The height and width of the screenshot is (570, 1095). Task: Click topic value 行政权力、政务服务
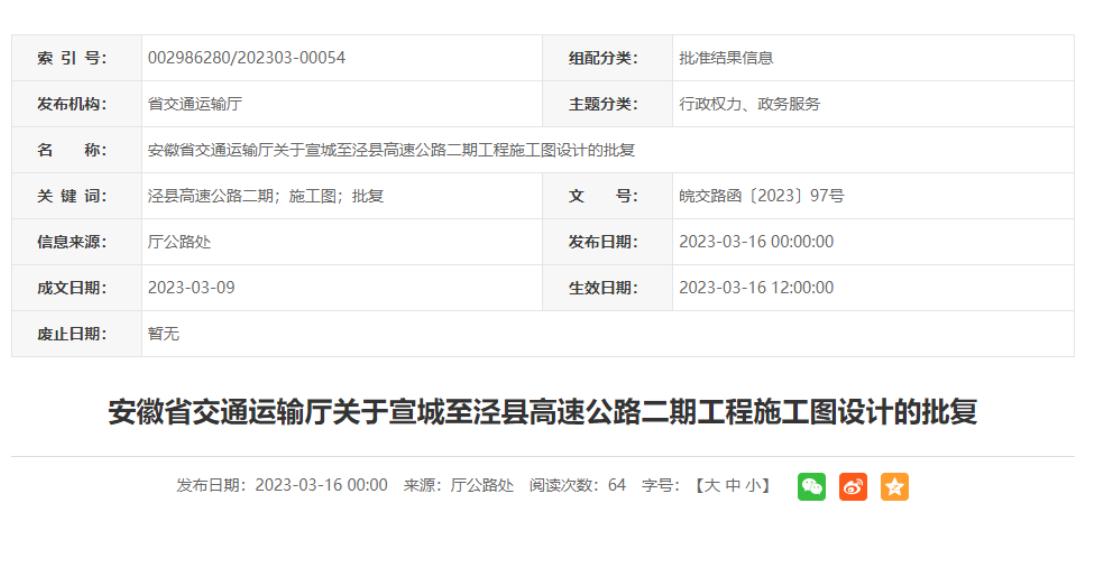749,104
